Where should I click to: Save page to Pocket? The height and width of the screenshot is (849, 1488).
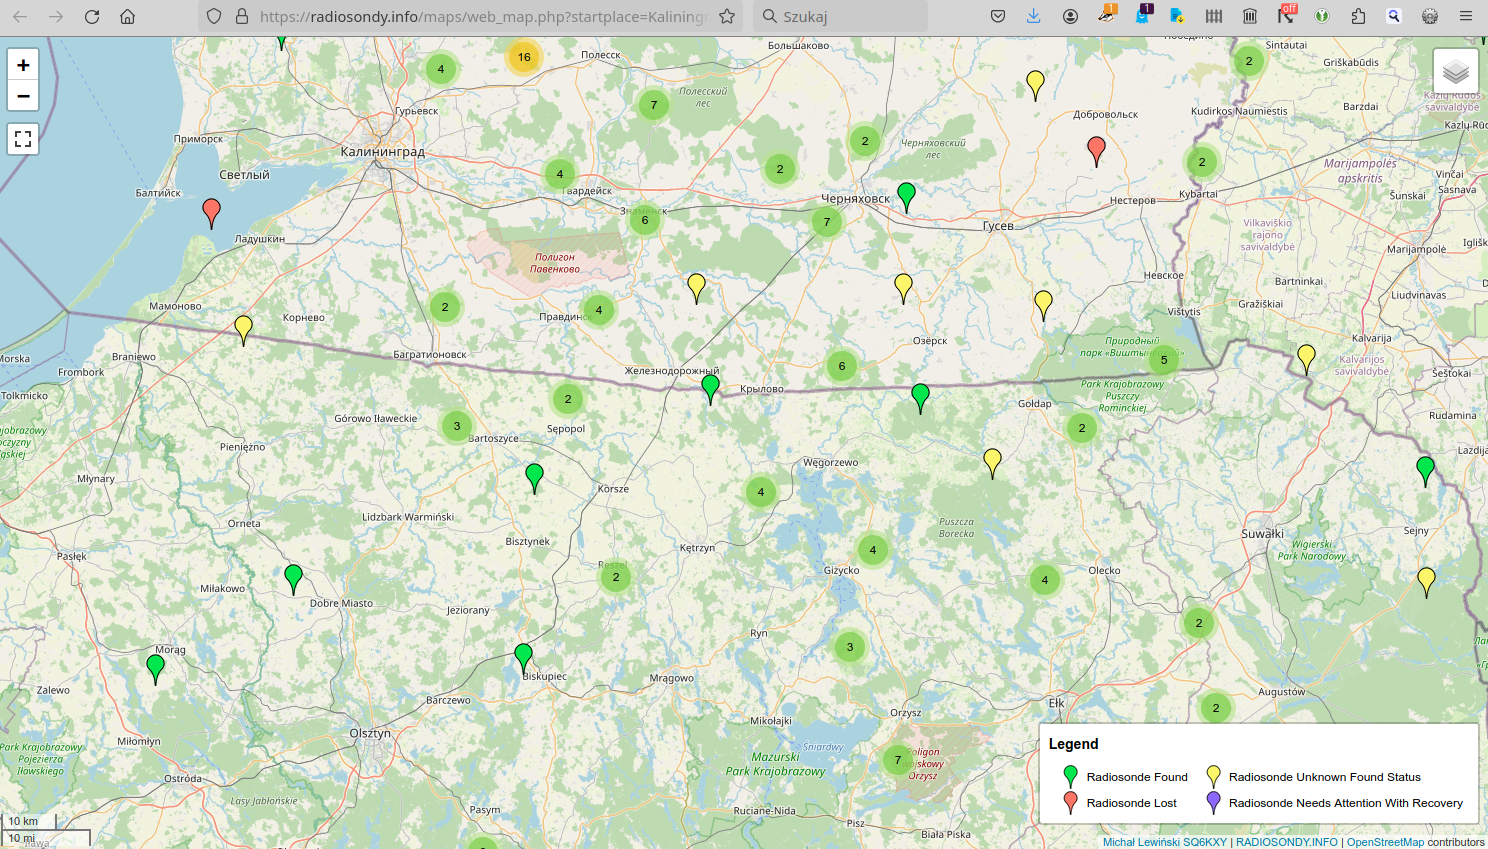coord(997,17)
